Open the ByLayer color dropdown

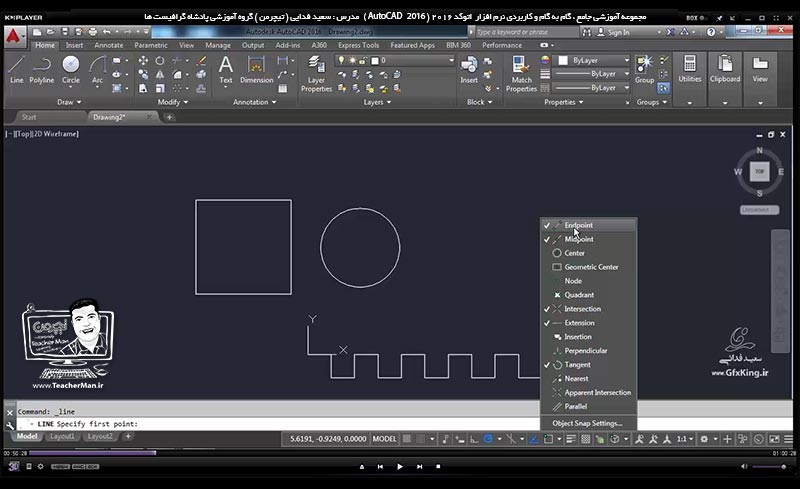(x=593, y=60)
